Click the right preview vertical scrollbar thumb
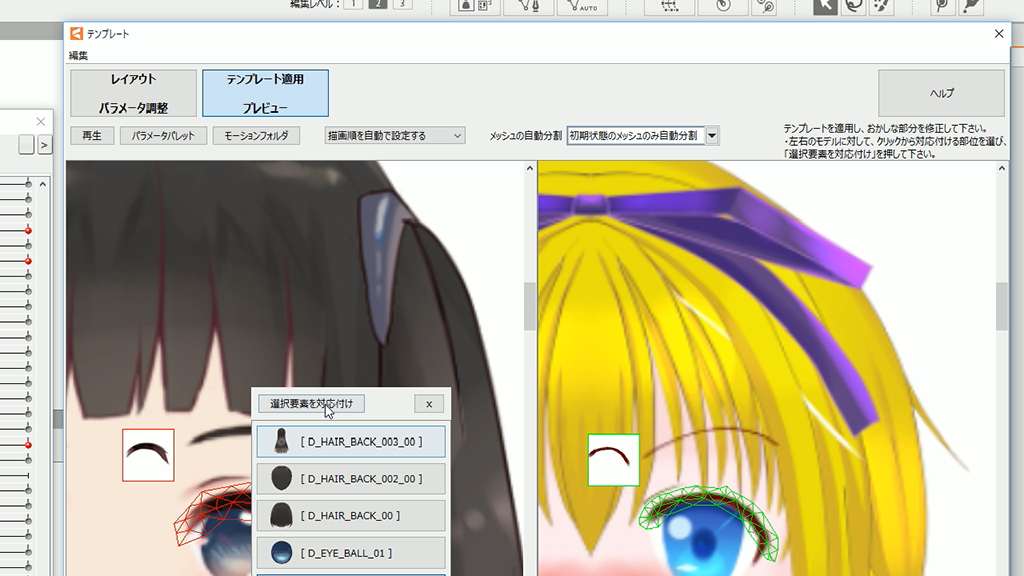 click(x=1002, y=306)
